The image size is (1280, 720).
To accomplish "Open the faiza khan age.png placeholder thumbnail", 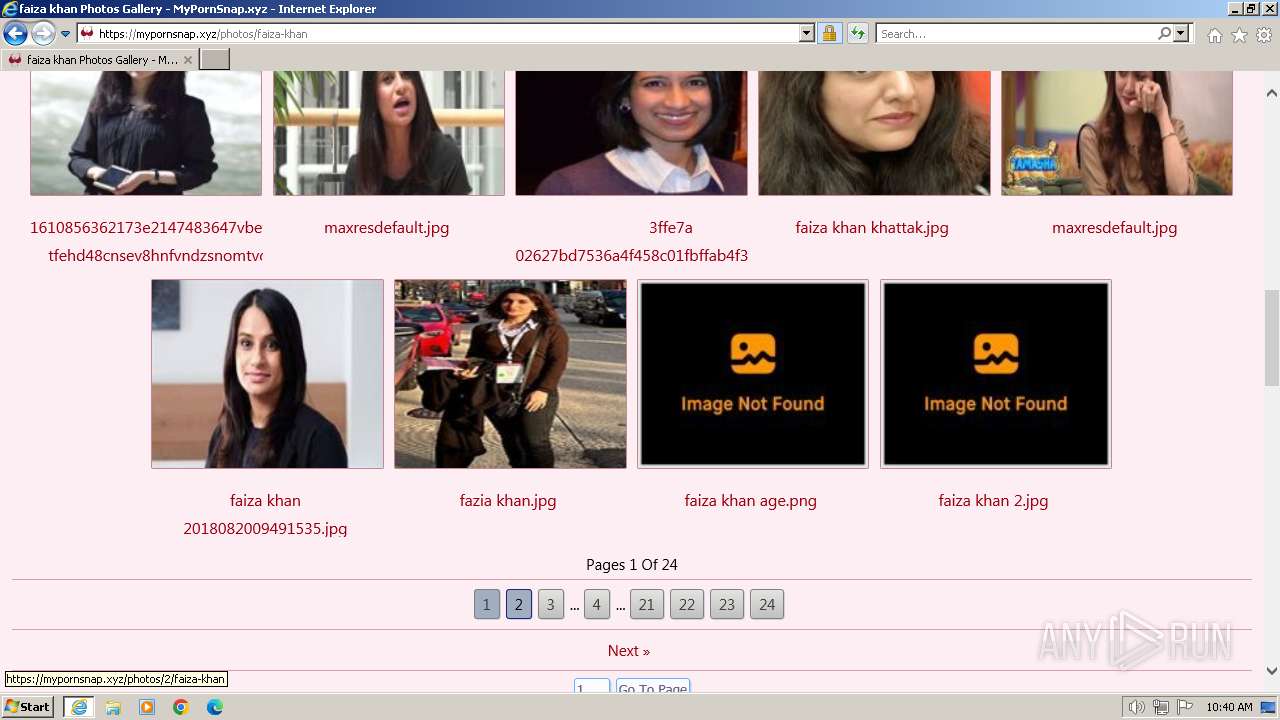I will (753, 374).
